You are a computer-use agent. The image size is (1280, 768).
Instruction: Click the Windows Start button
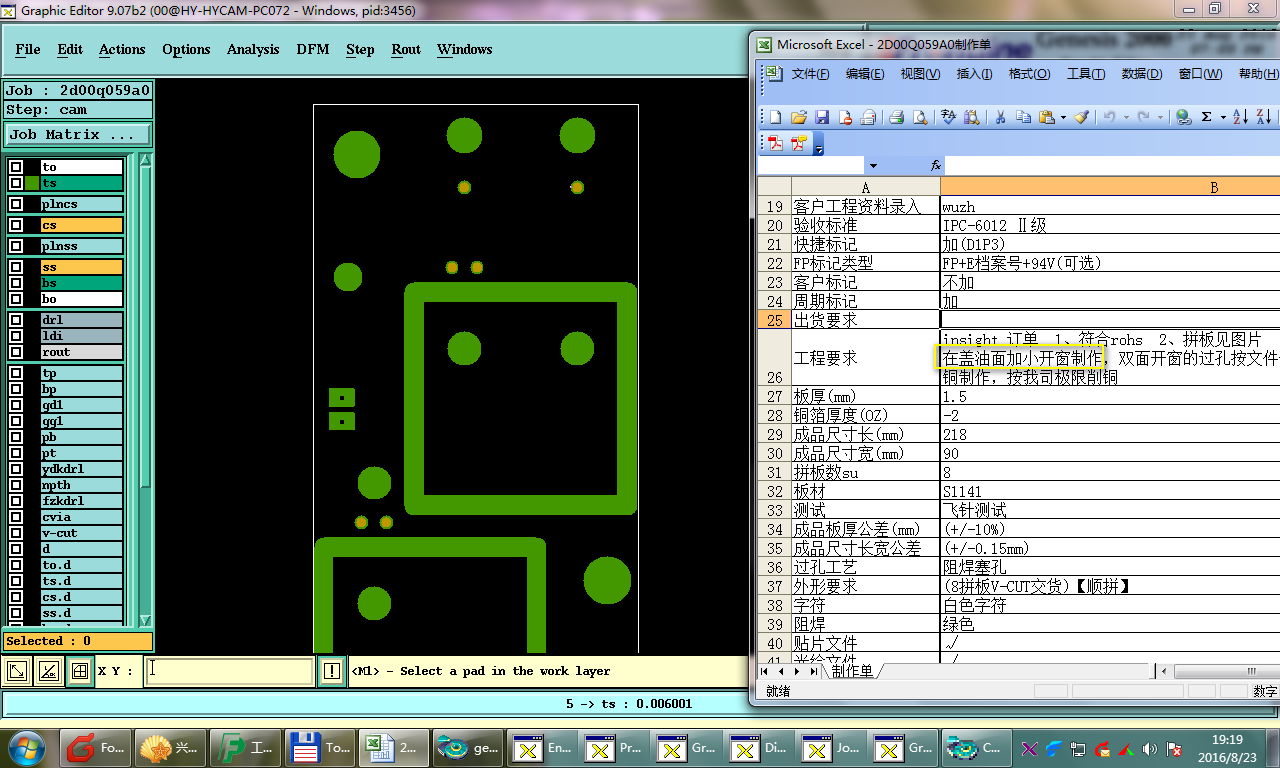coord(27,747)
